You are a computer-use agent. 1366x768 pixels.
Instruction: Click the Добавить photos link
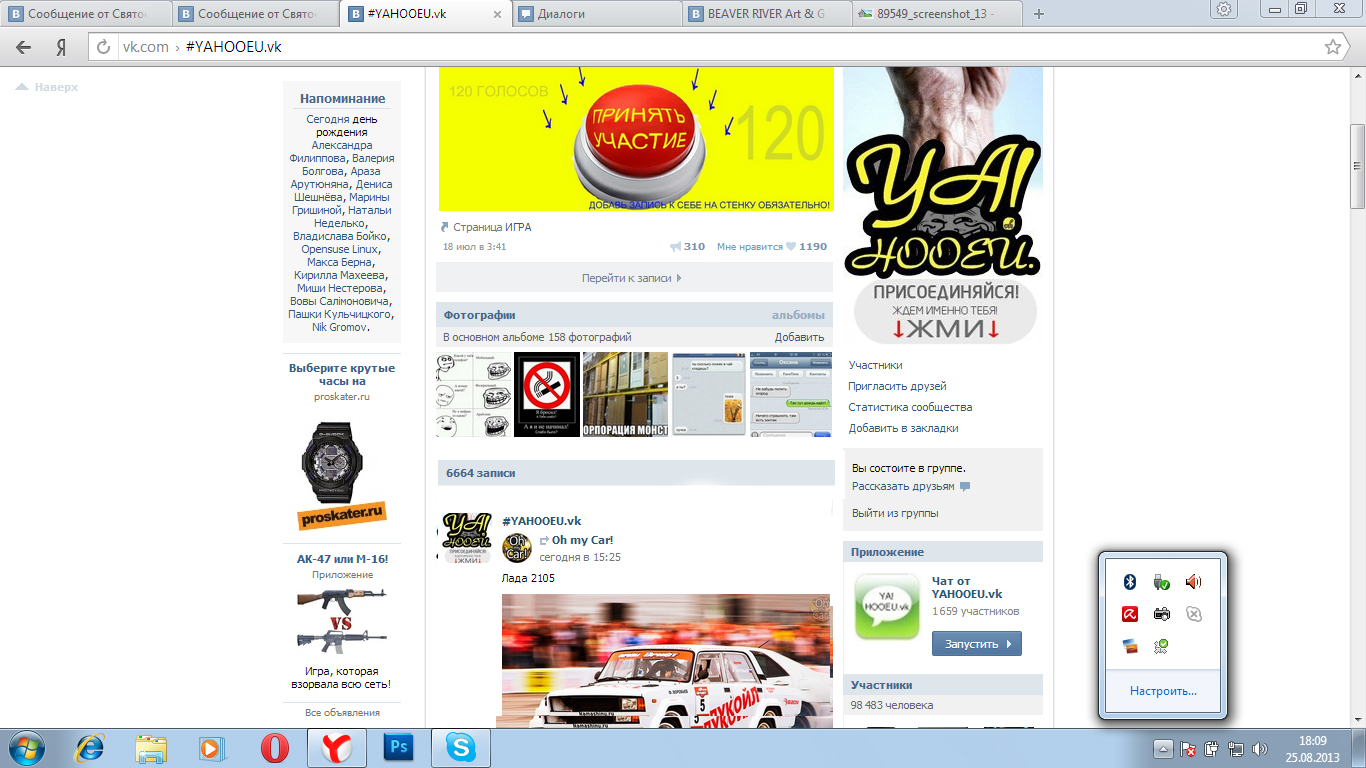[x=799, y=337]
